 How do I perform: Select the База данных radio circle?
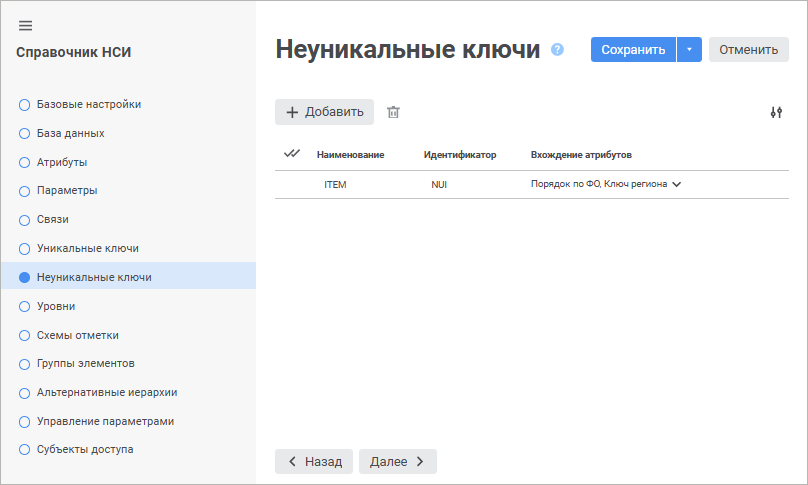click(24, 133)
